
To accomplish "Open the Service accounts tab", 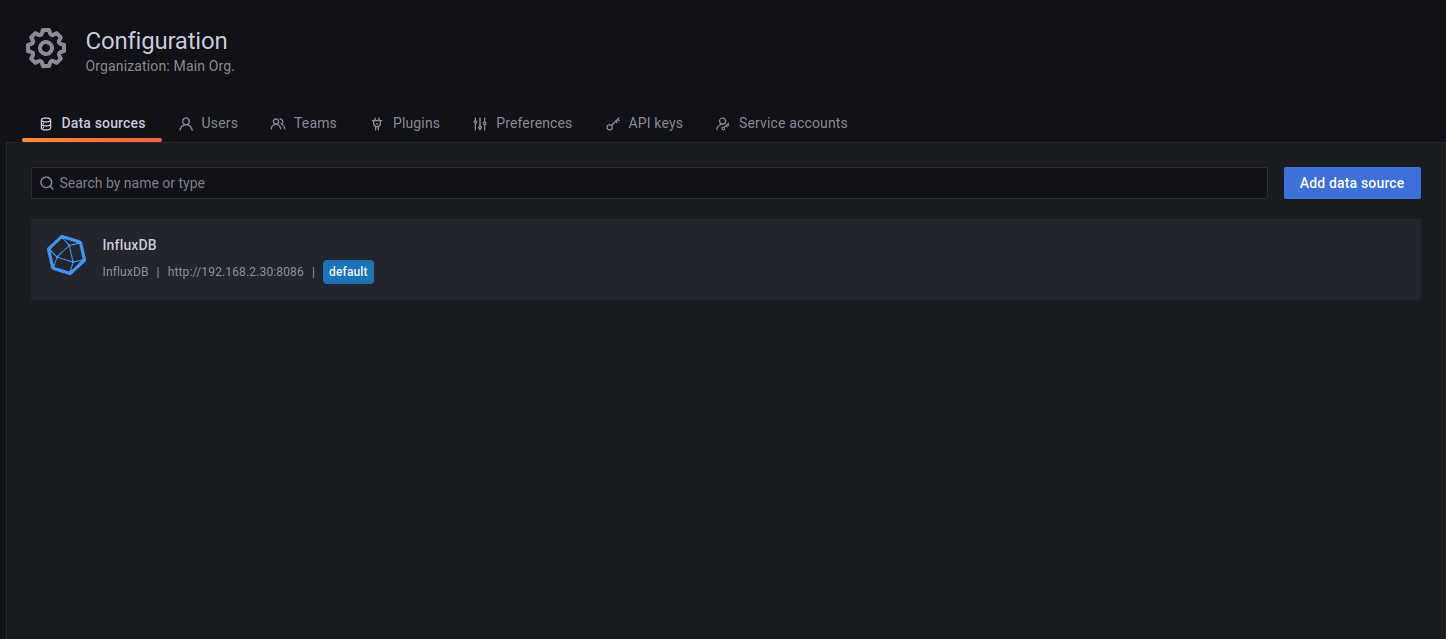I will point(781,123).
